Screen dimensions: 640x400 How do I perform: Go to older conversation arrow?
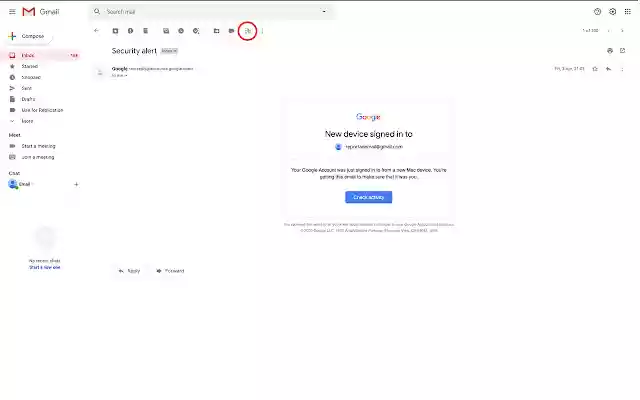pos(622,31)
